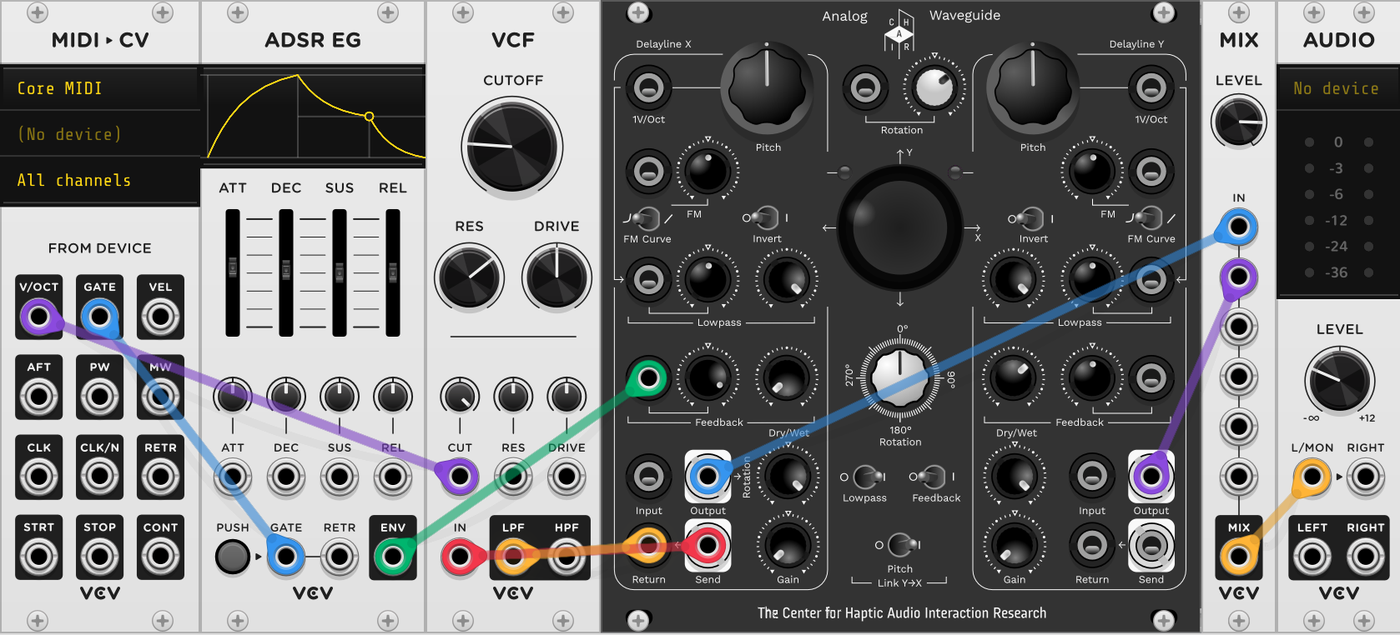The image size is (1400, 635).
Task: Click the Delayline X Gain knob
Action: click(787, 546)
